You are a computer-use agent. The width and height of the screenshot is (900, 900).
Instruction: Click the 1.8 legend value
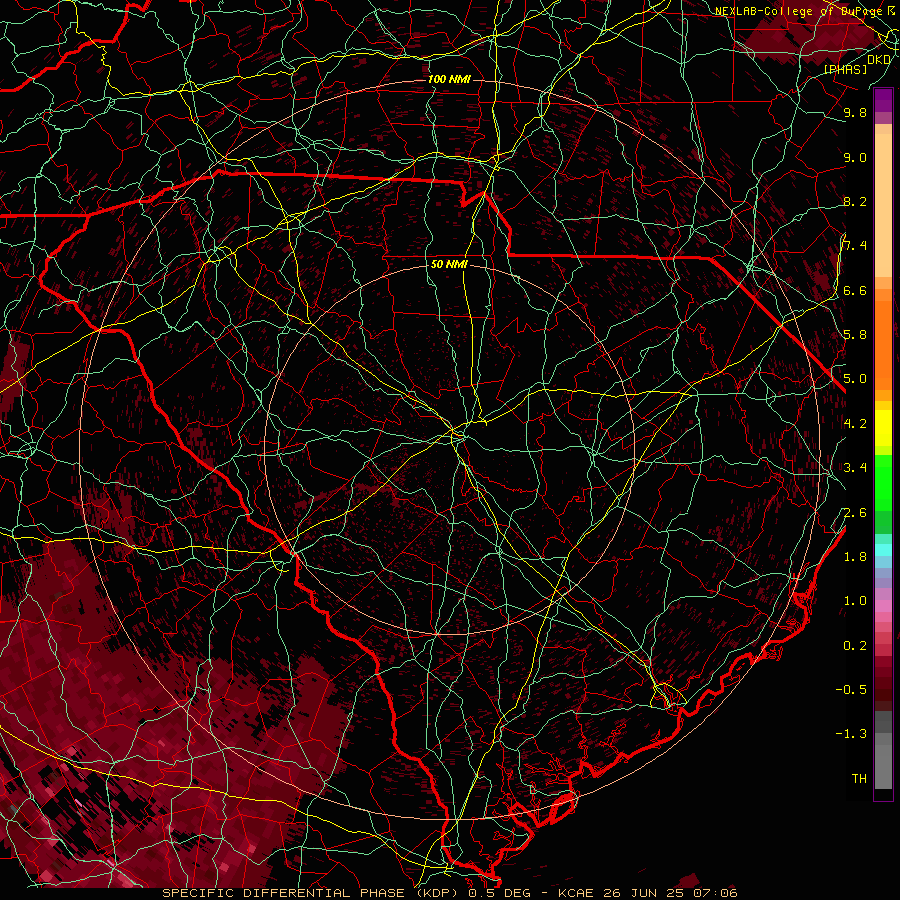pos(855,557)
